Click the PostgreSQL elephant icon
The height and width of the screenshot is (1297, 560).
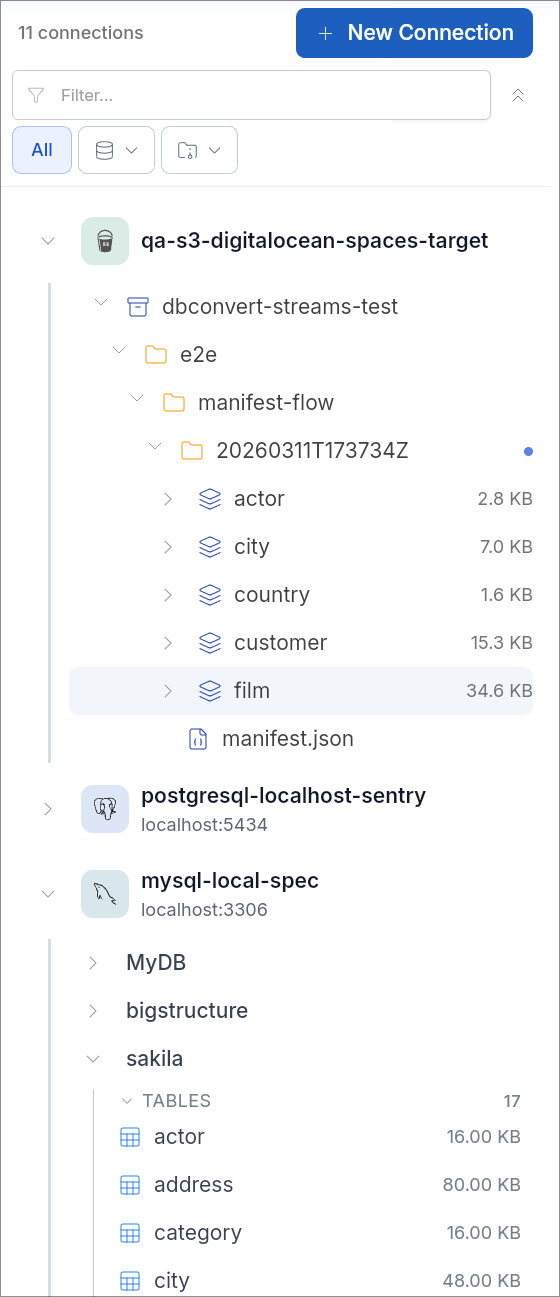coord(105,809)
